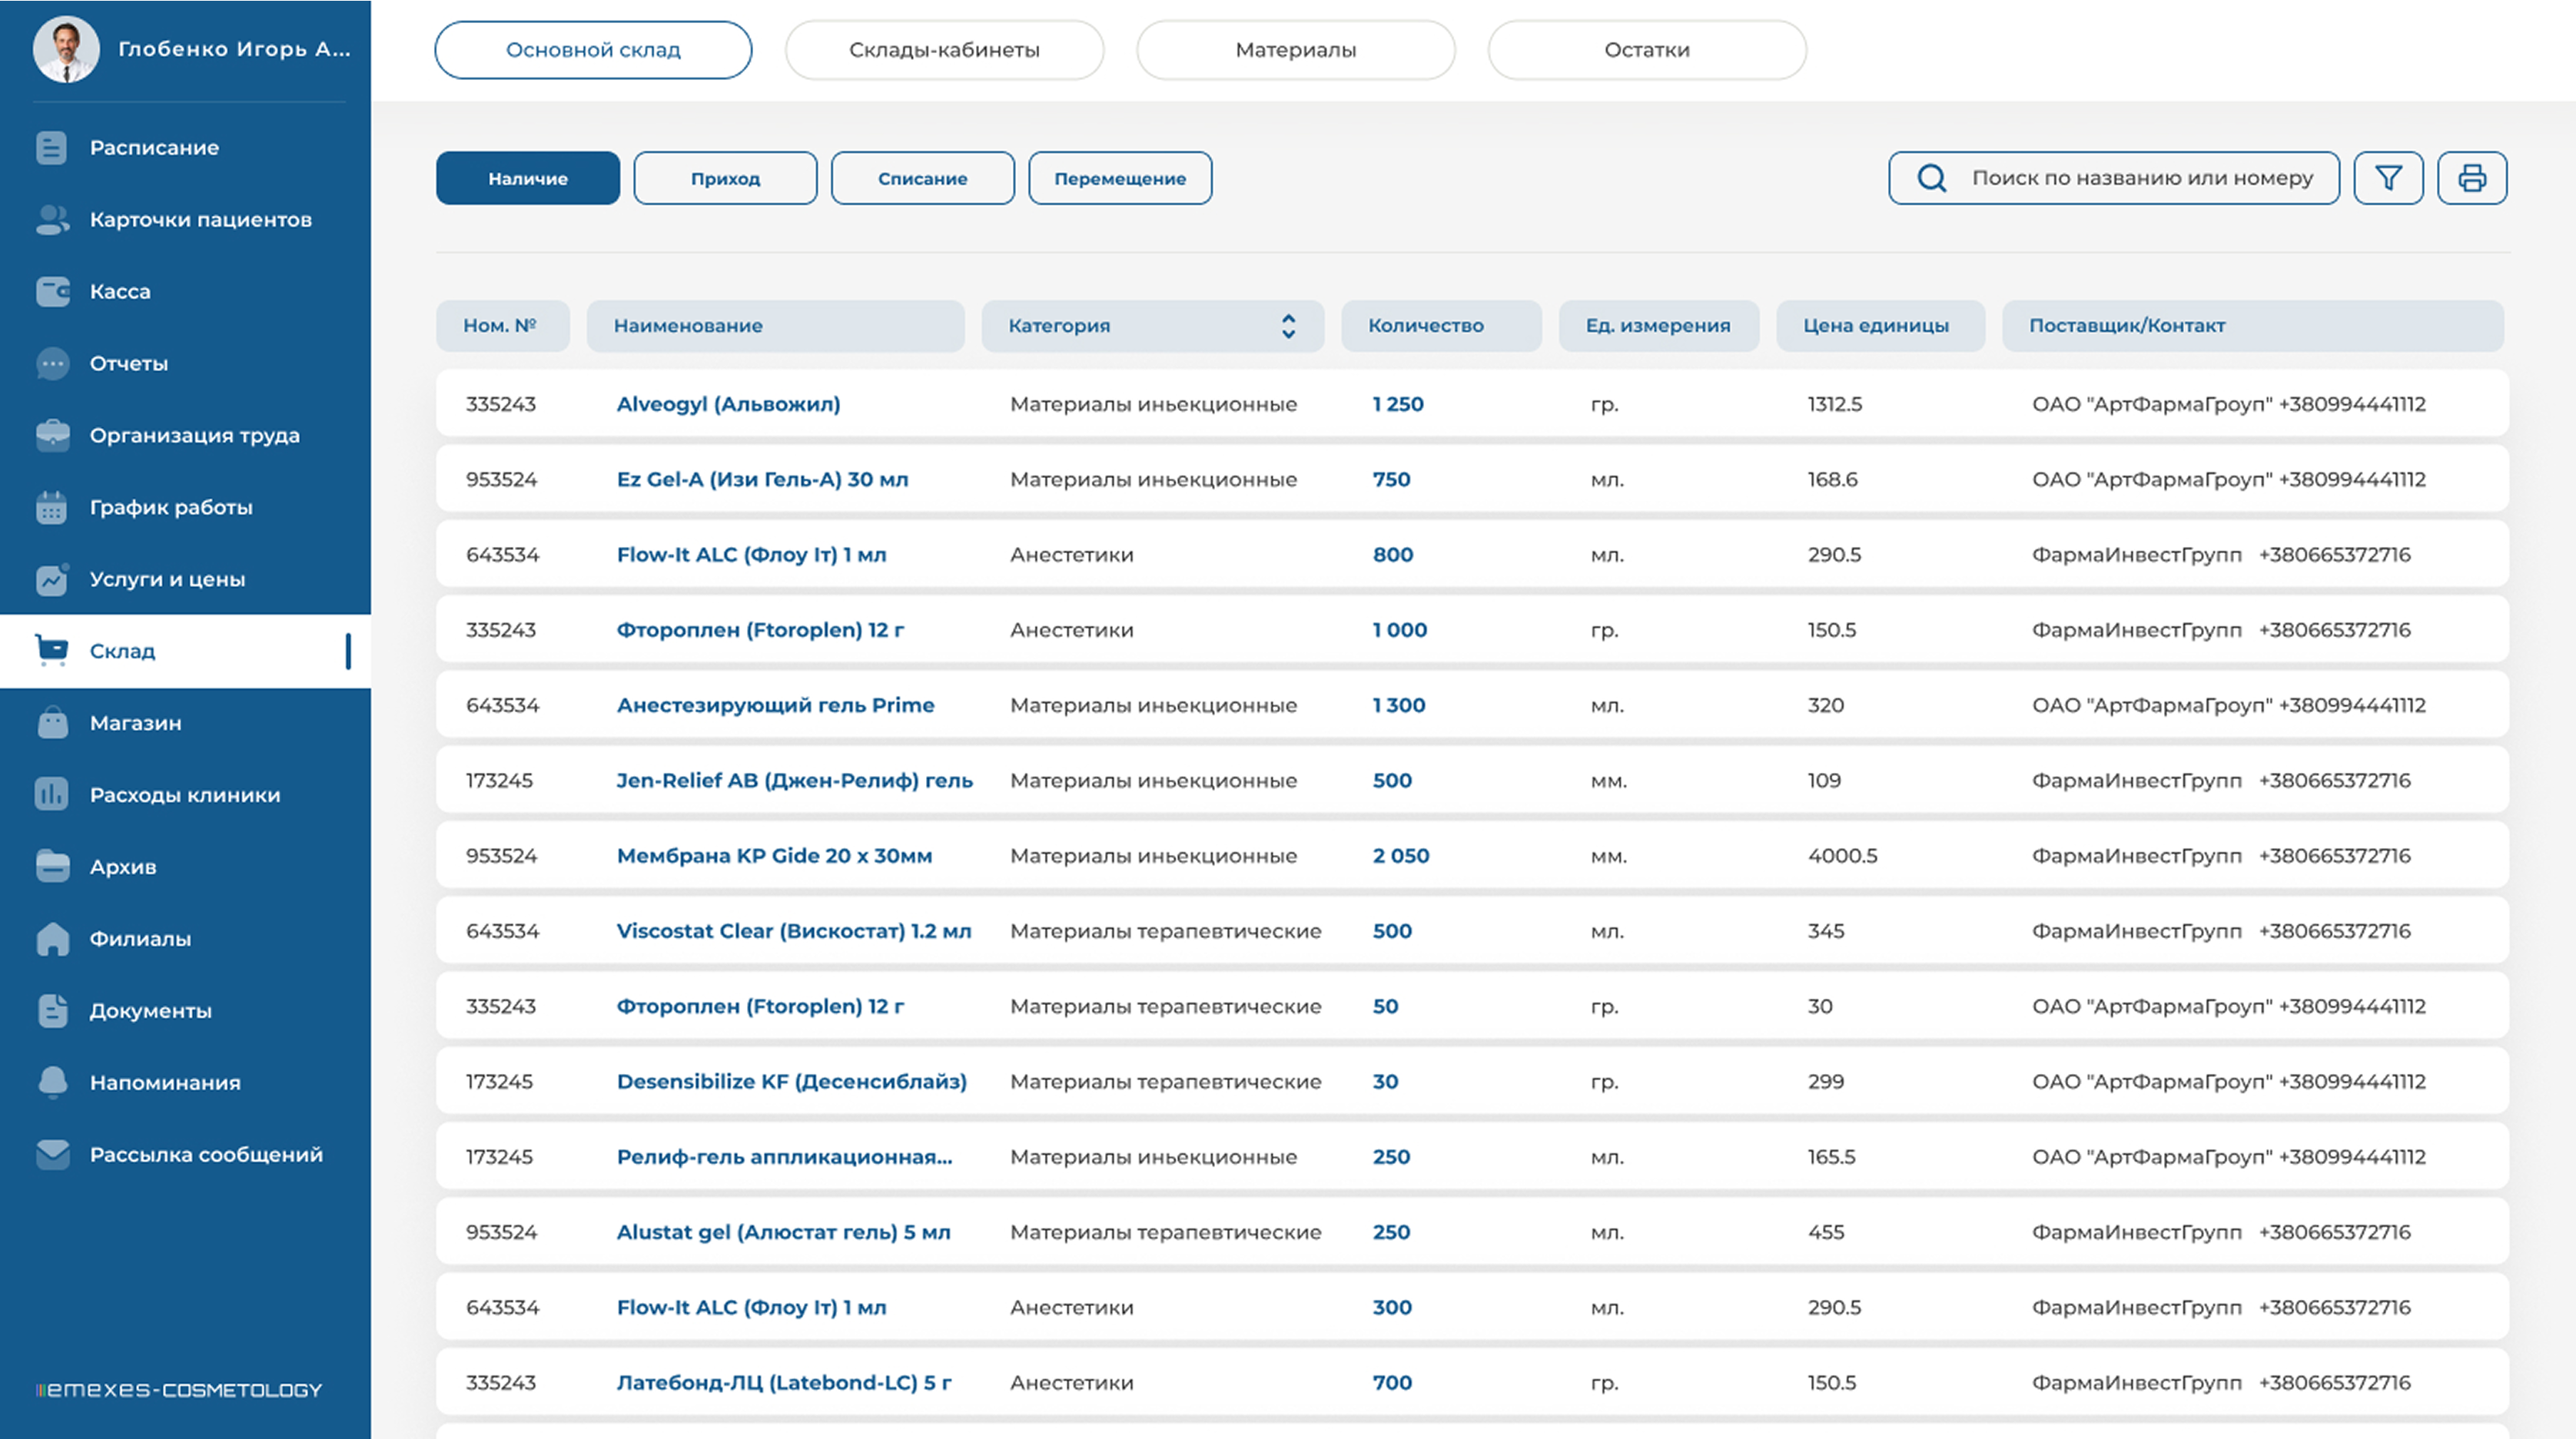Click the Рассылка сообщений envelope icon
The image size is (2576, 1439).
point(52,1154)
